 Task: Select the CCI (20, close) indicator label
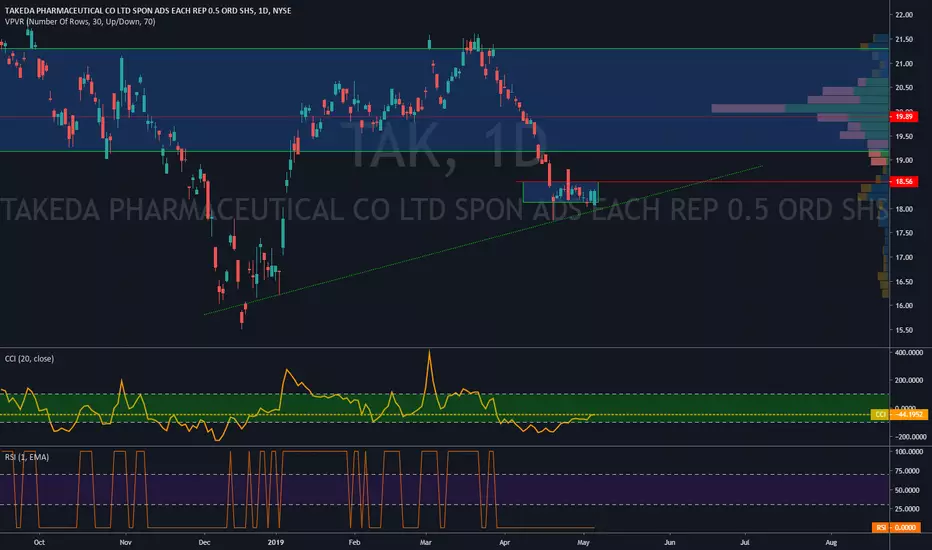(29, 359)
